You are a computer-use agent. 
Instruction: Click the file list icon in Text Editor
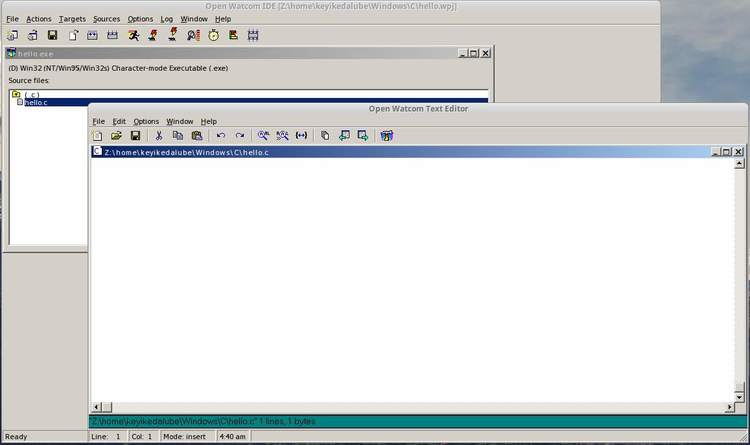coord(325,136)
